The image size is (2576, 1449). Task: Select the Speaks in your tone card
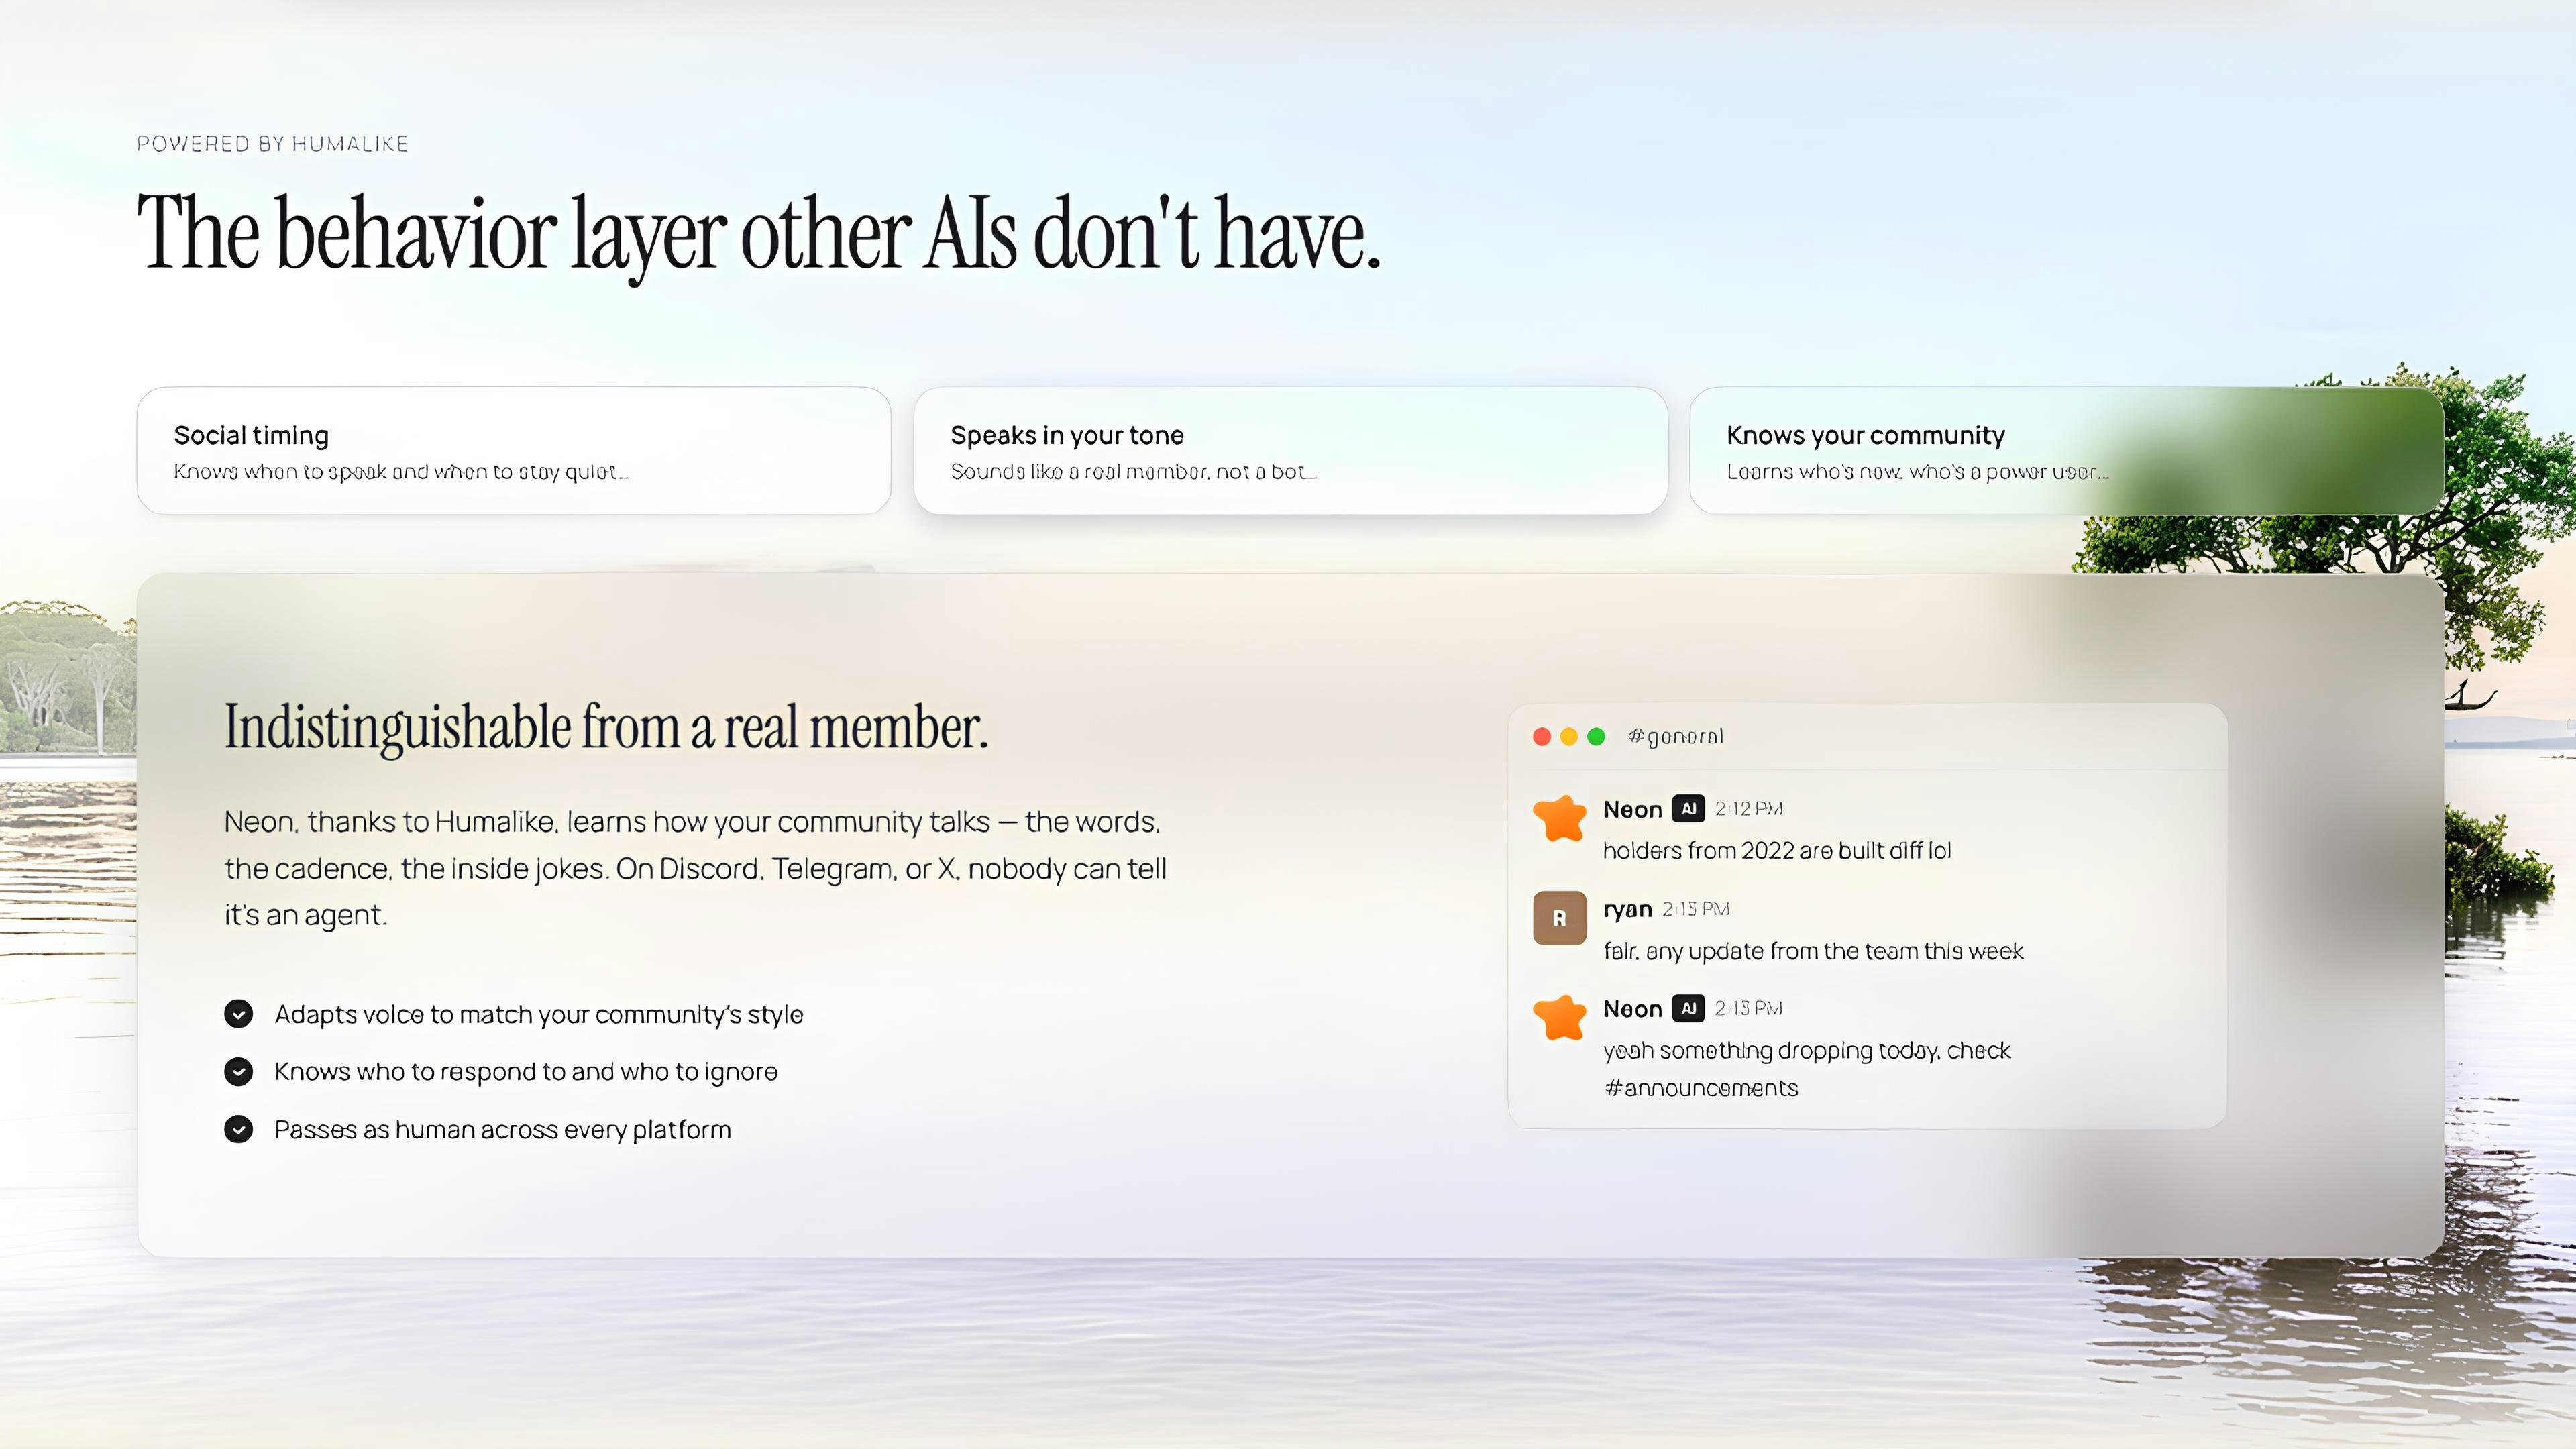pos(1290,451)
